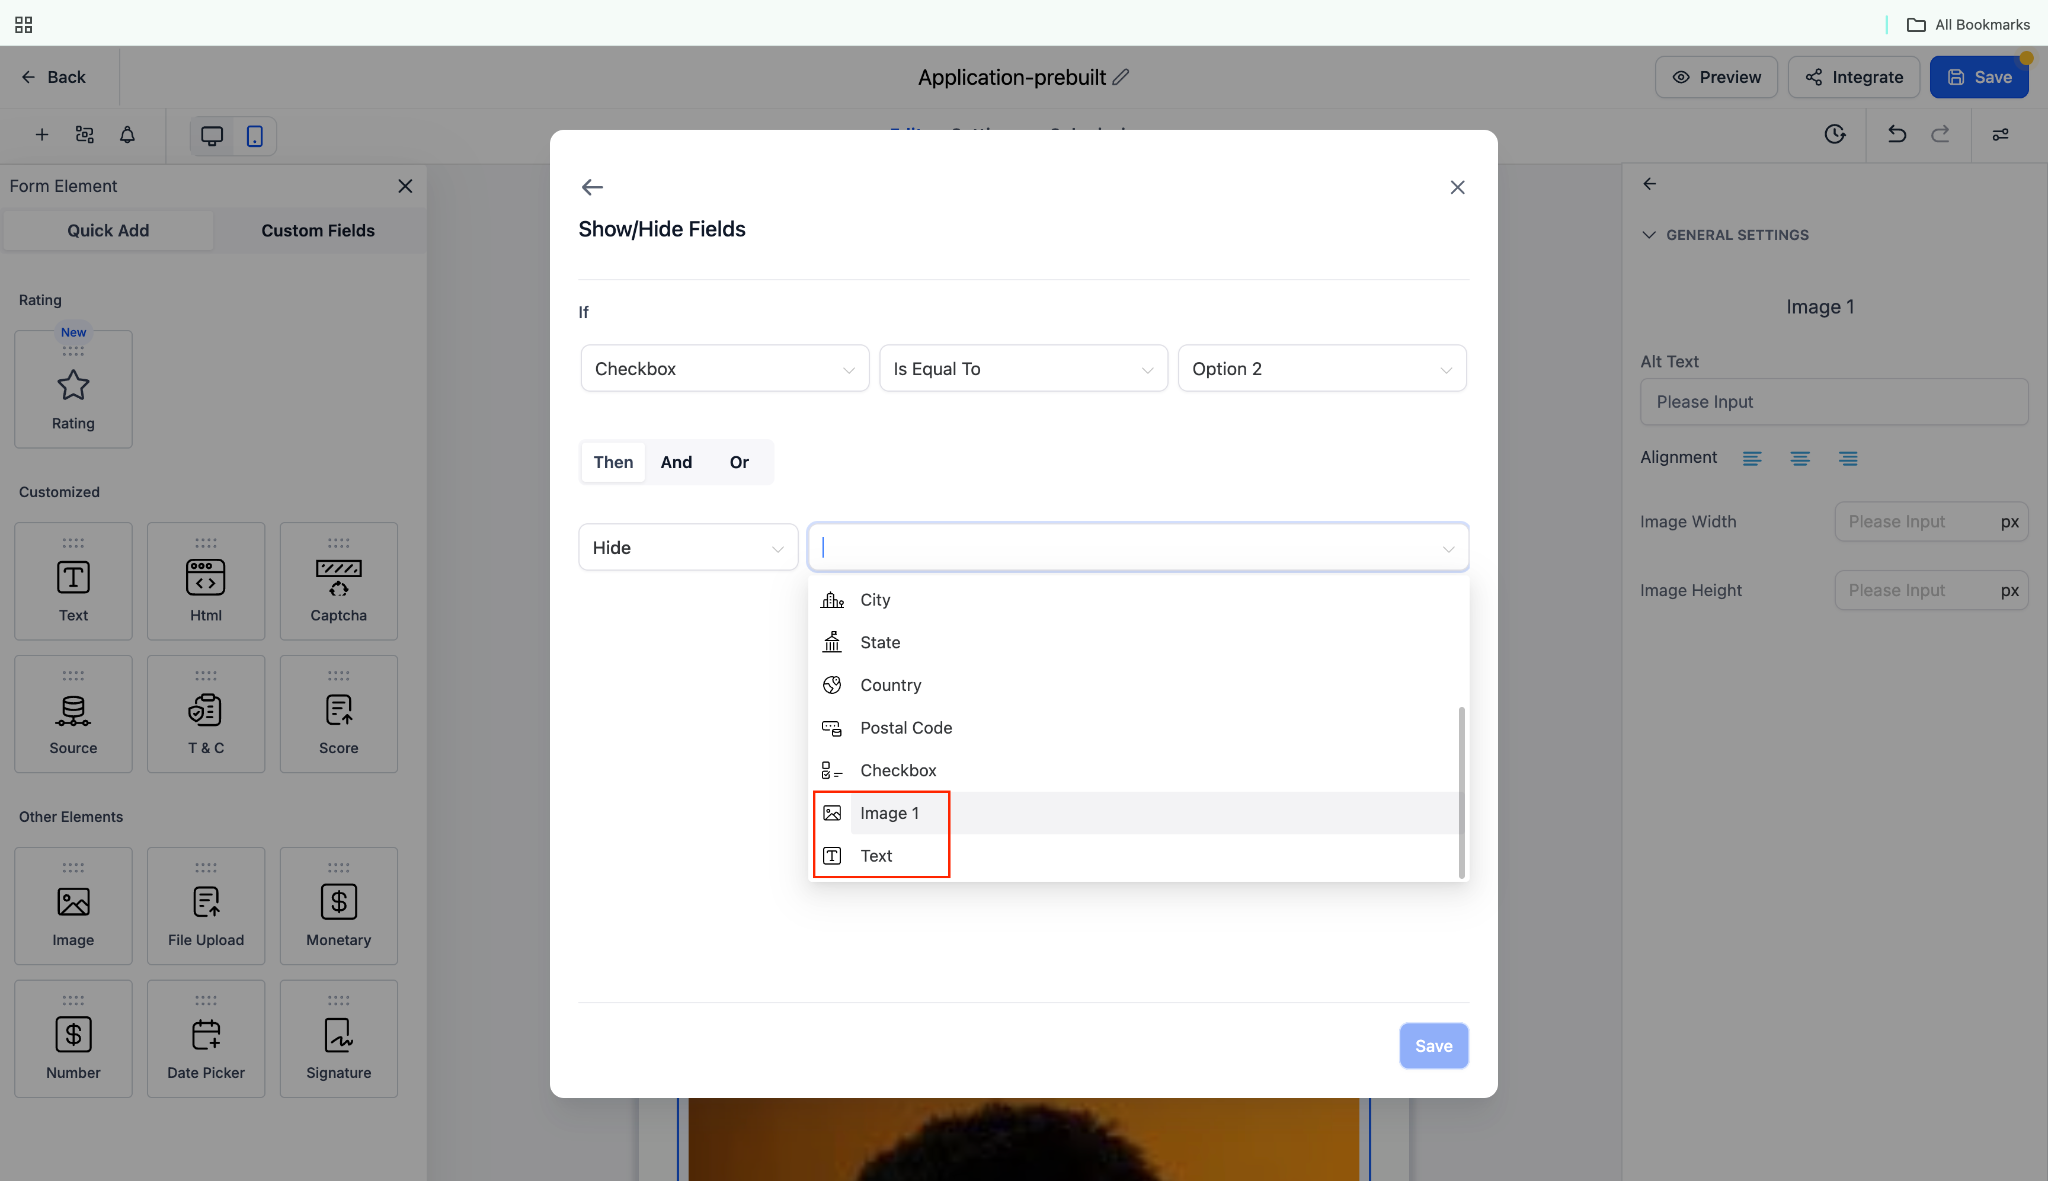Viewport: 2048px width, 1181px height.
Task: Open the Option 2 value dropdown
Action: 1322,369
